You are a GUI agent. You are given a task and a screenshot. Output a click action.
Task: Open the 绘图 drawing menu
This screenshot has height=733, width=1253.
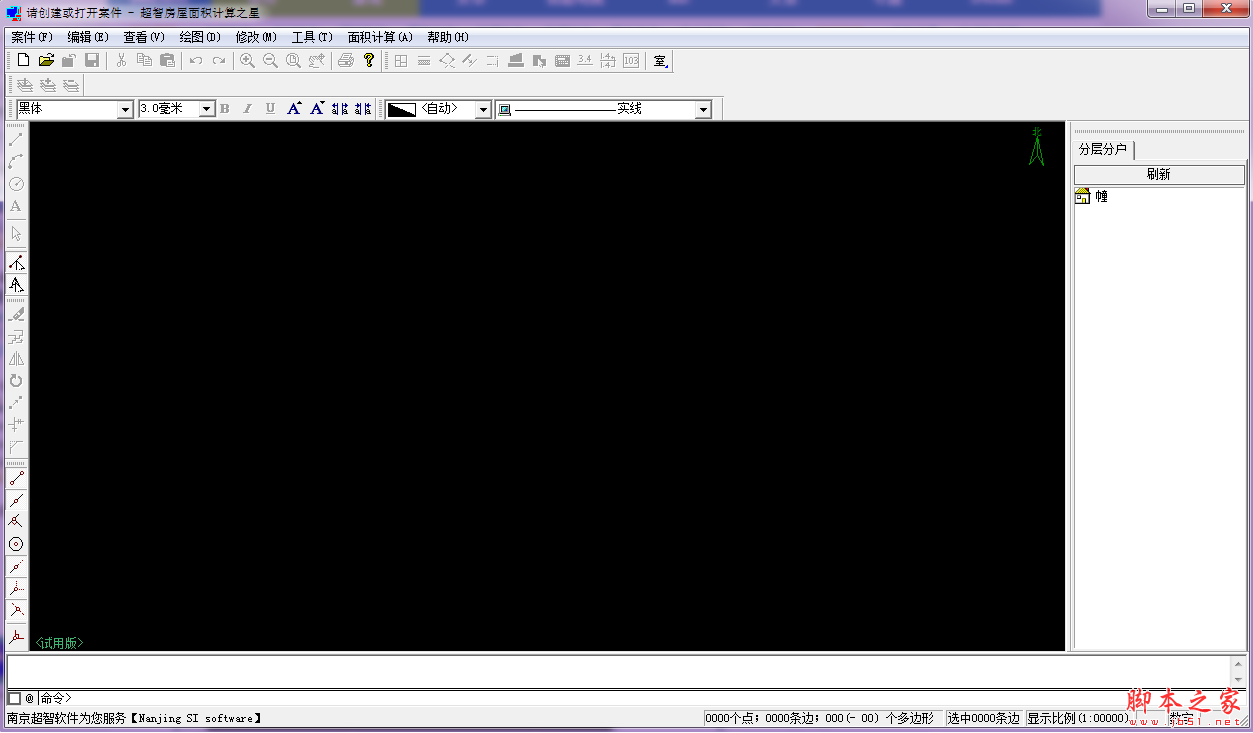tap(198, 37)
